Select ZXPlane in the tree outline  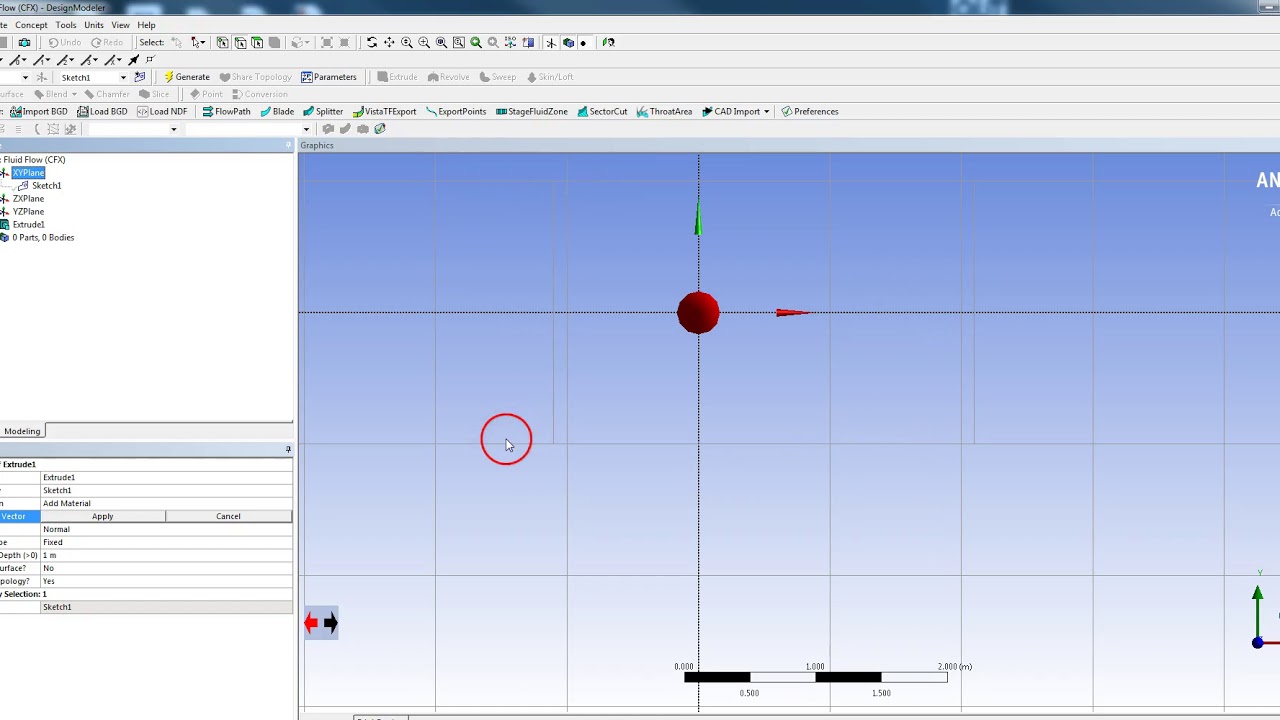point(28,199)
